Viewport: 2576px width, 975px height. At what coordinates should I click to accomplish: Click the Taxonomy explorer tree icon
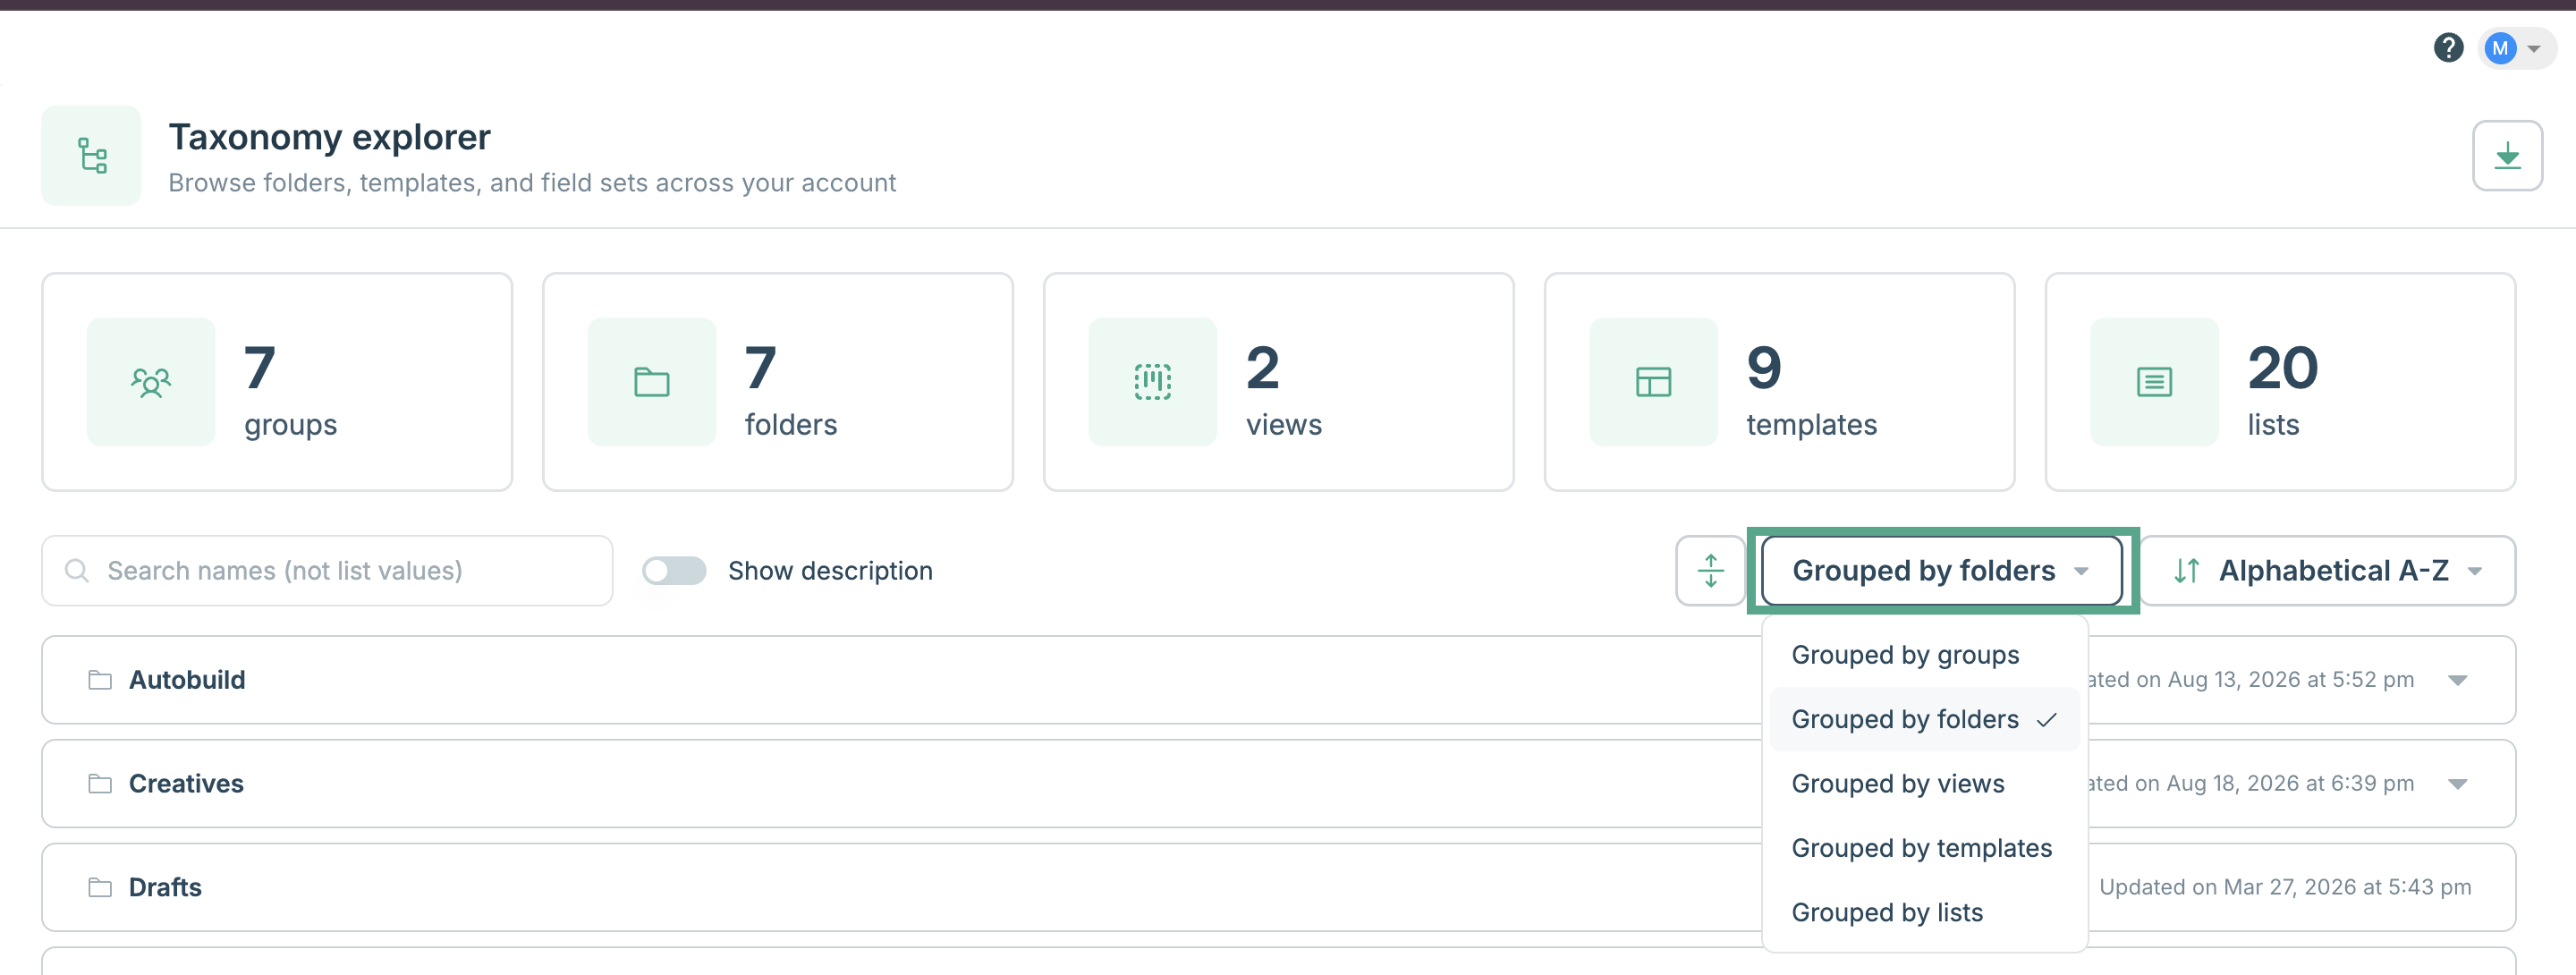point(92,156)
